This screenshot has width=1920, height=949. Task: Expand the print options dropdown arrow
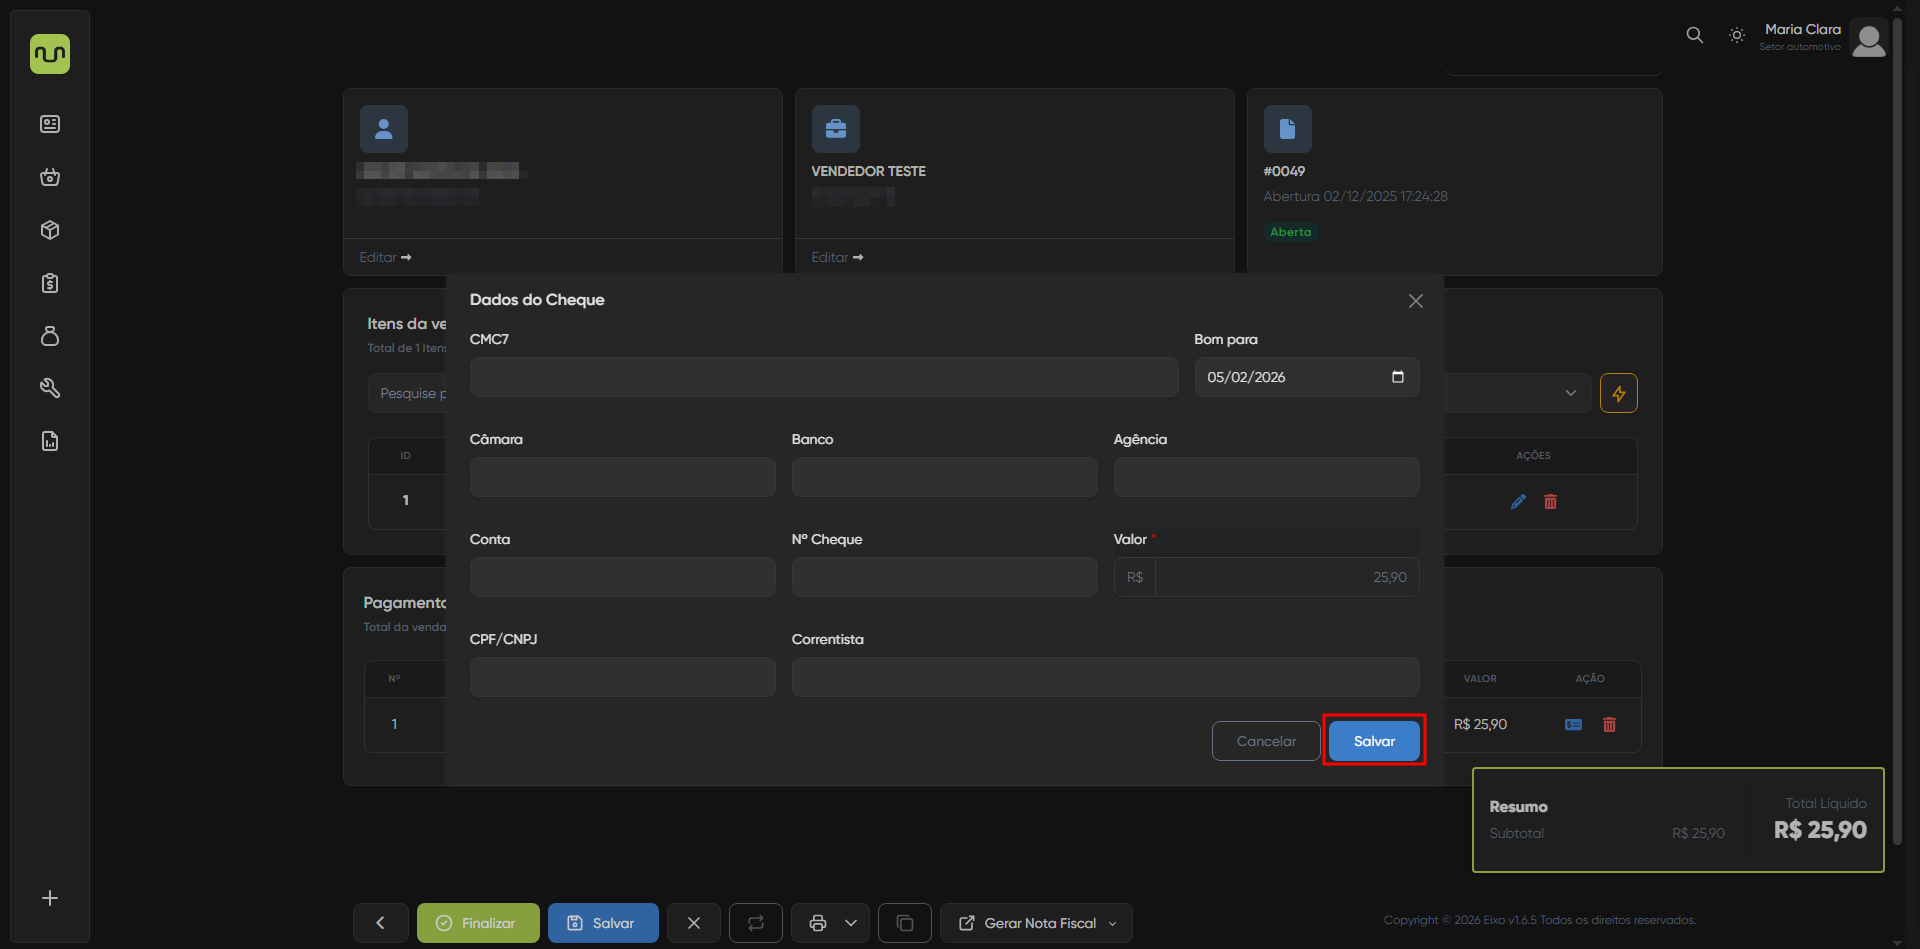(x=851, y=923)
